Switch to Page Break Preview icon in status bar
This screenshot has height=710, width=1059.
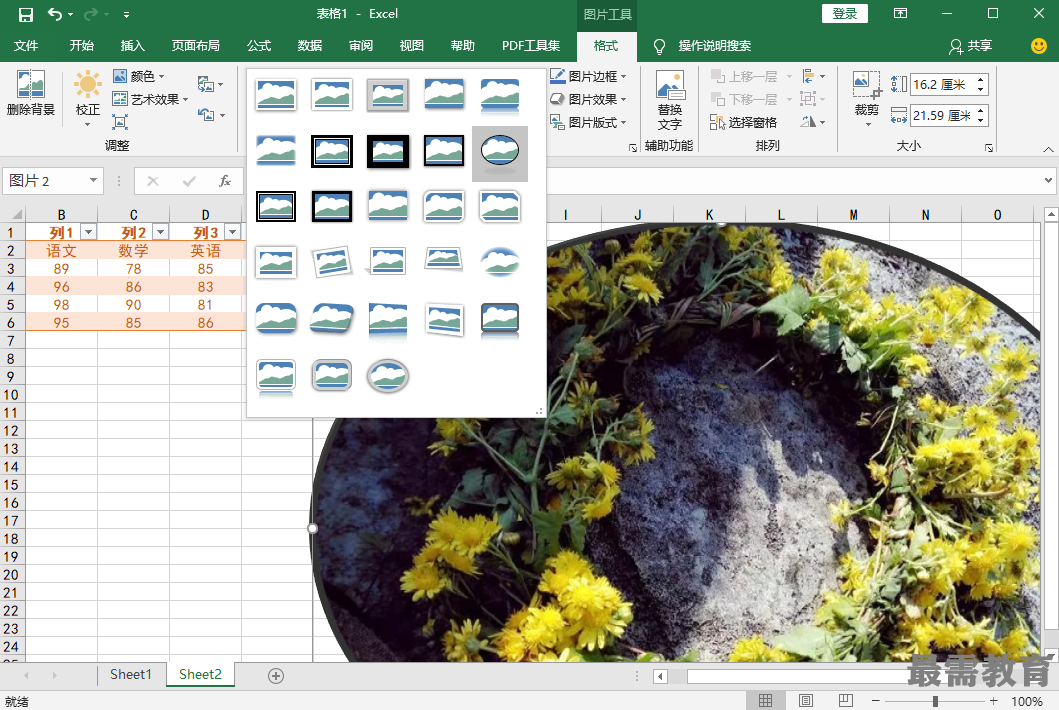click(x=845, y=701)
